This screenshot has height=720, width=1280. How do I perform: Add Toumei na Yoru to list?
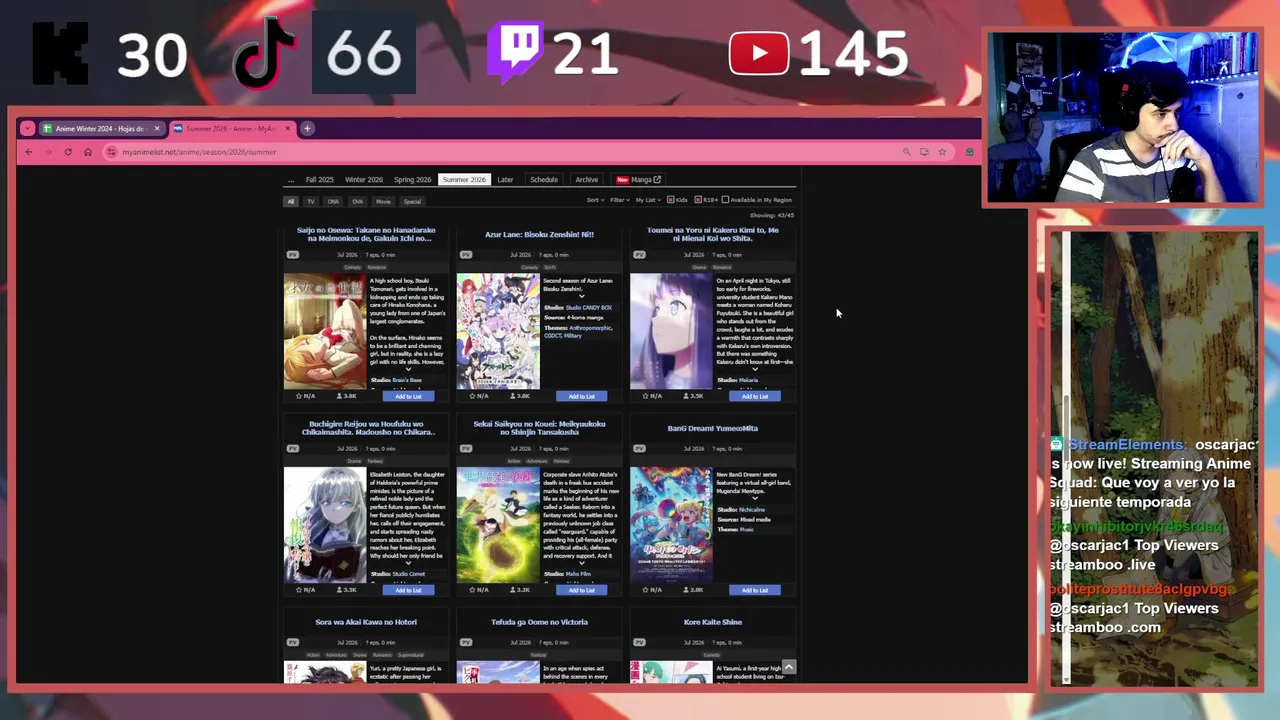point(754,396)
